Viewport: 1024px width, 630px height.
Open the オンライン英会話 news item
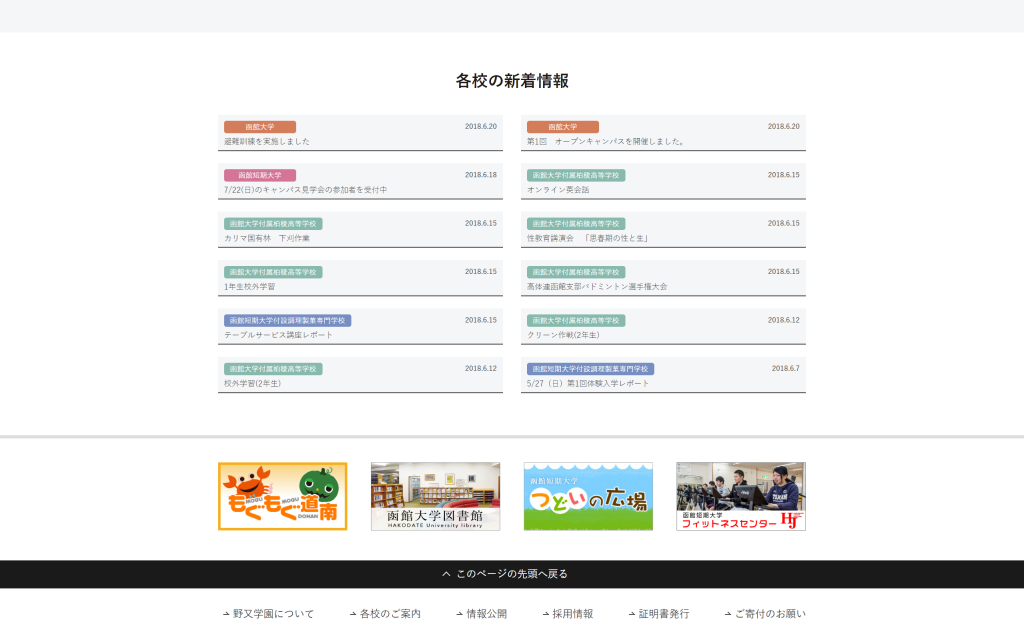(x=663, y=181)
